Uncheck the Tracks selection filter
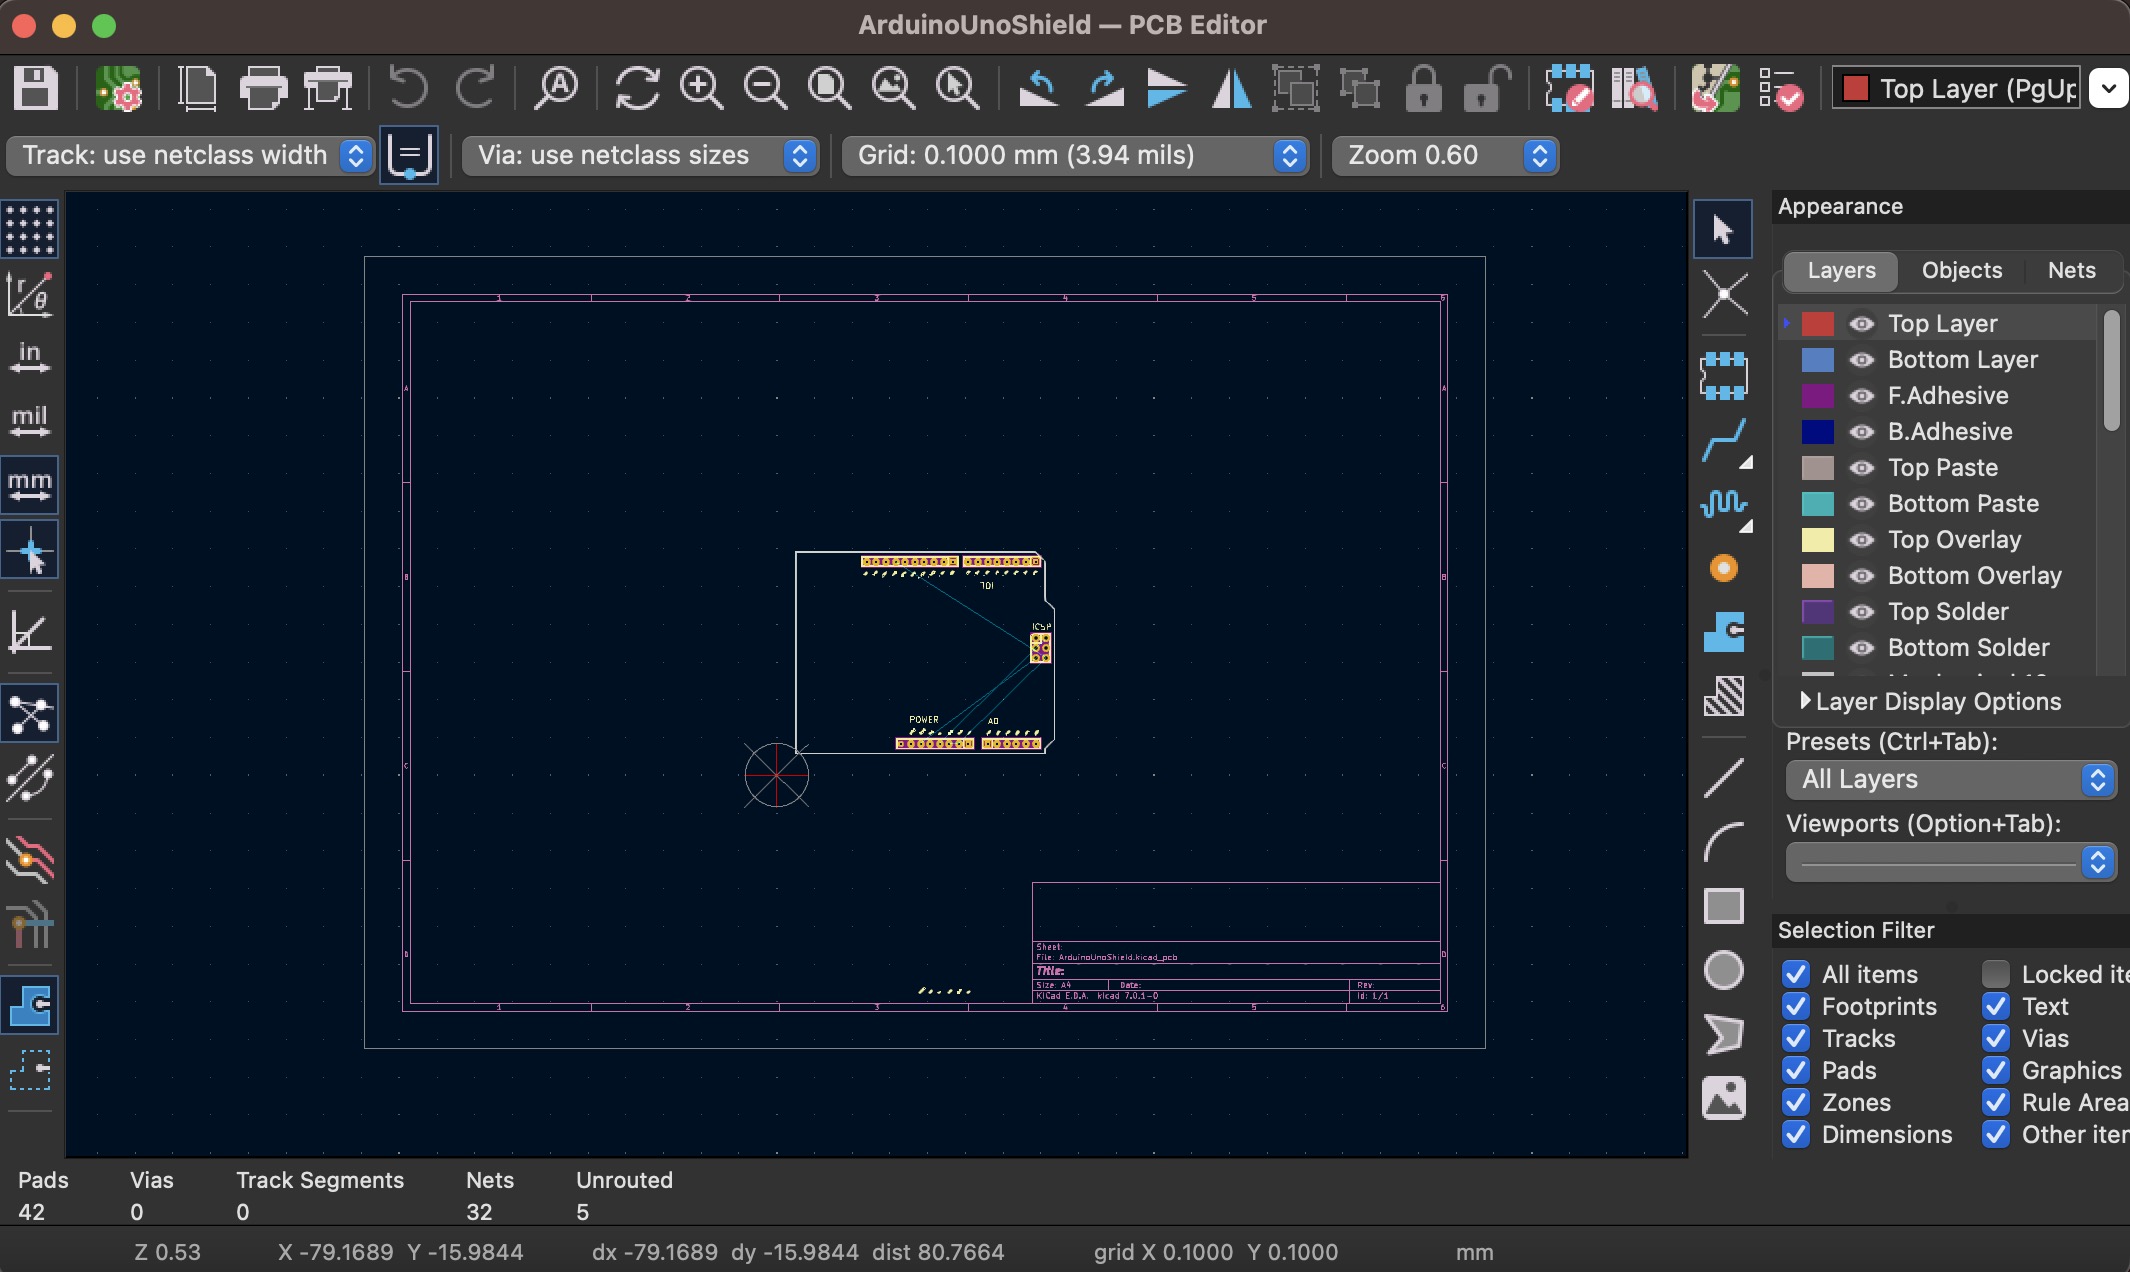 coord(1796,1038)
